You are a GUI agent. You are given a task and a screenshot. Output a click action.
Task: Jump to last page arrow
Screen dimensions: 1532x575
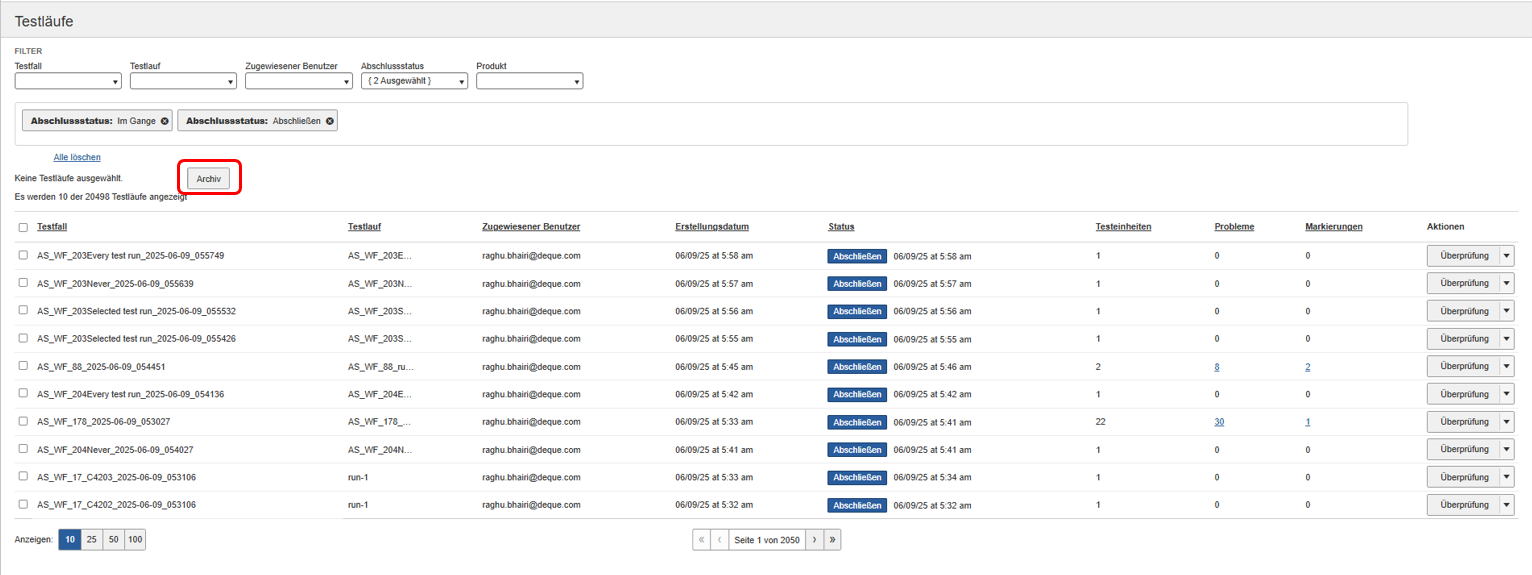click(x=833, y=540)
